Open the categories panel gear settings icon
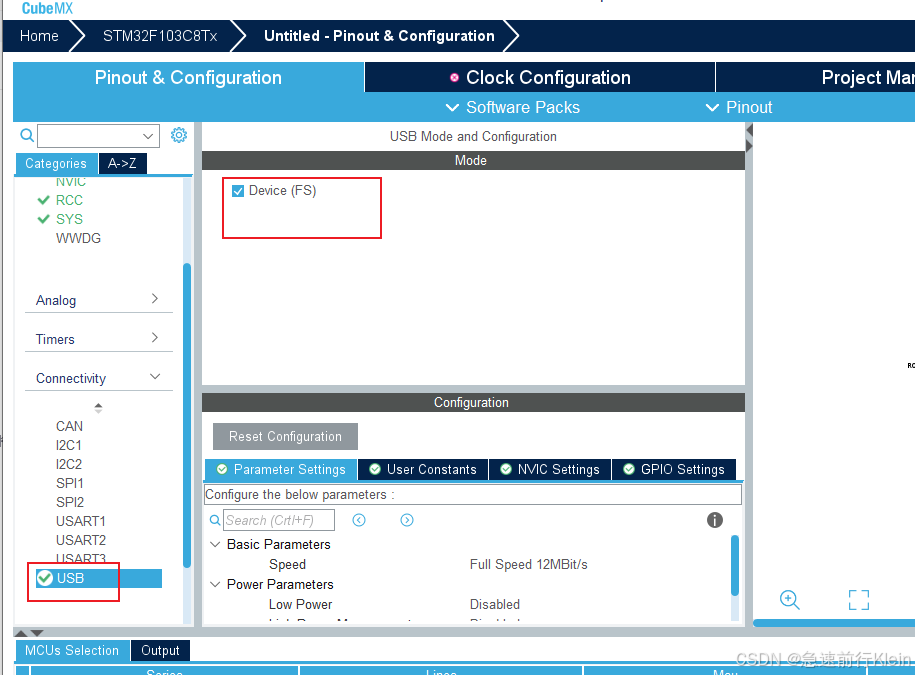Image resolution: width=915 pixels, height=675 pixels. [179, 135]
